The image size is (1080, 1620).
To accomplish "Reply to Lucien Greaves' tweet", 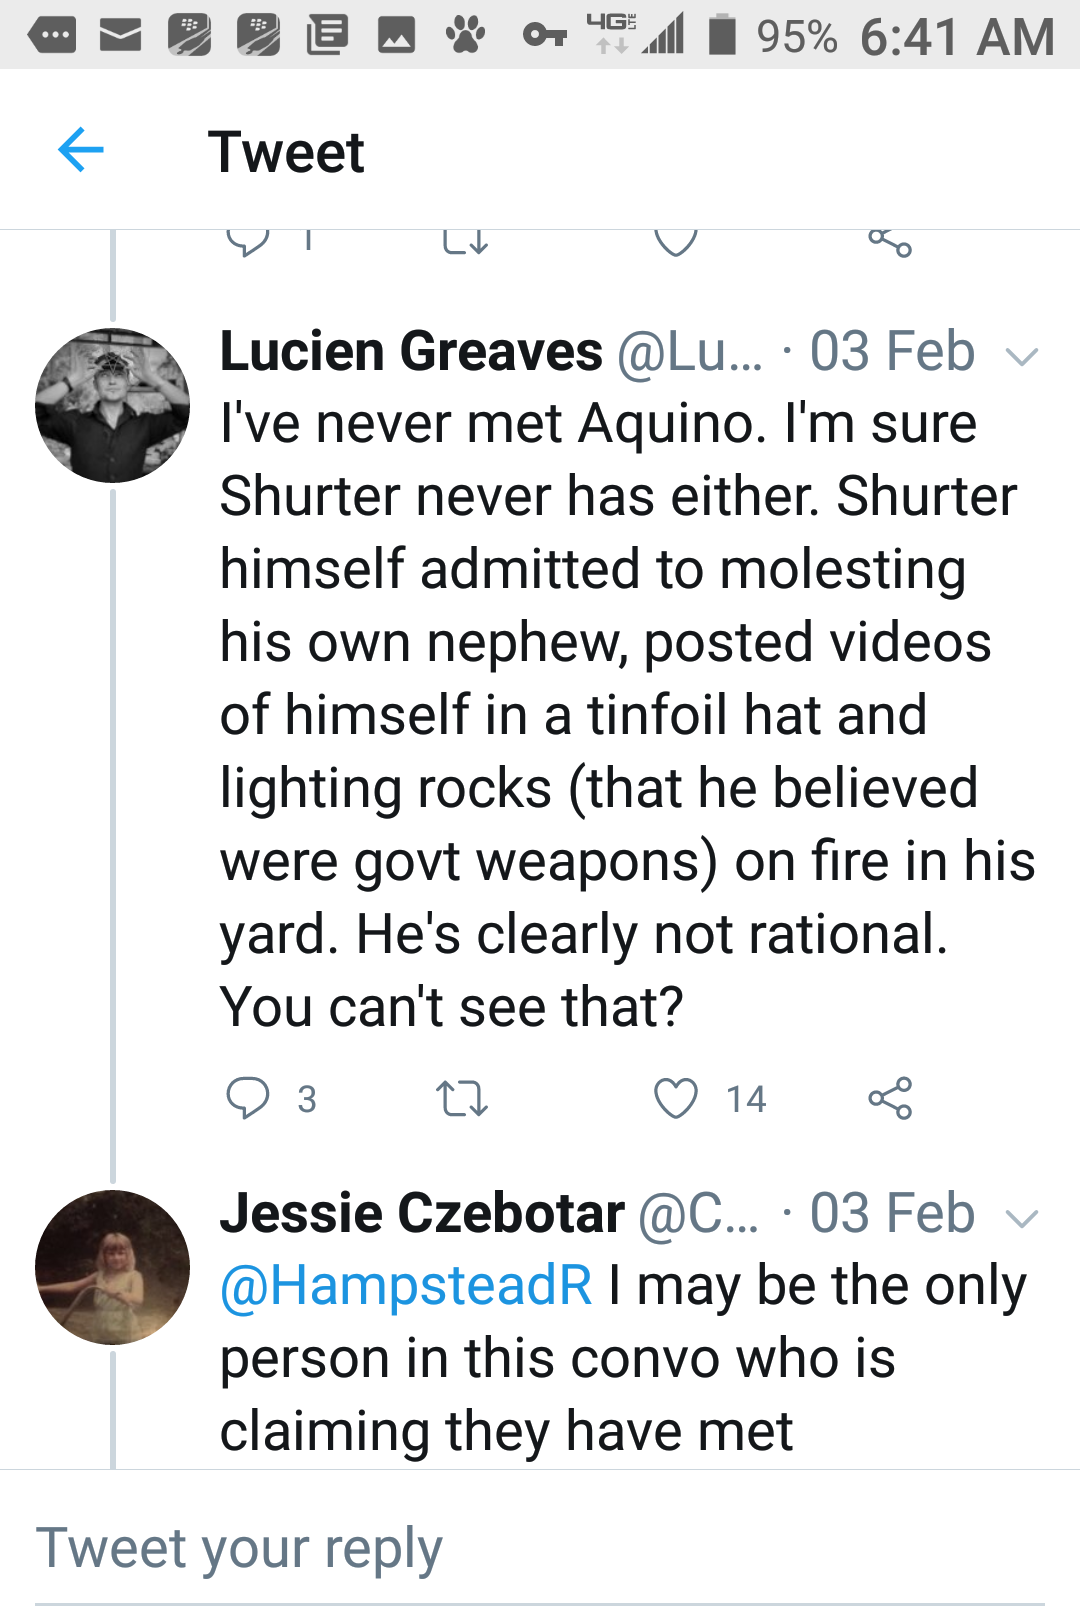I will coord(248,1098).
